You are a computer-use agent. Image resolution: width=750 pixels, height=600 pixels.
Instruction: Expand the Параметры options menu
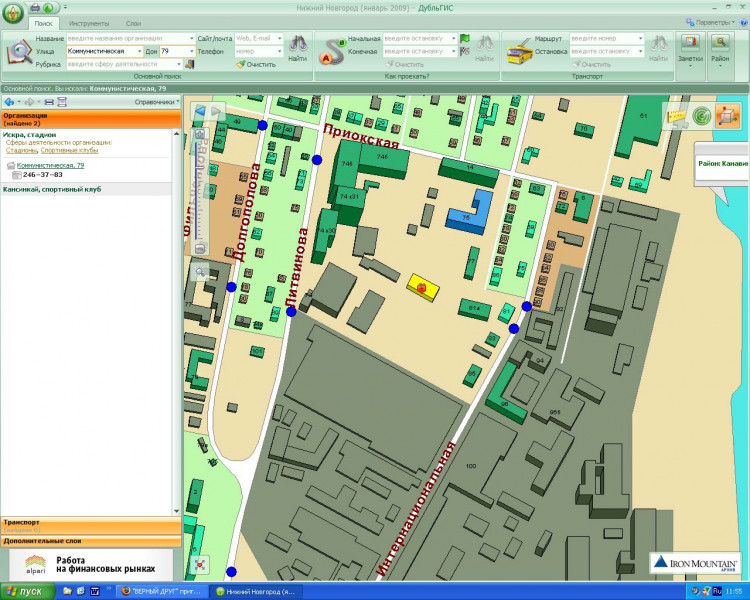tap(714, 21)
